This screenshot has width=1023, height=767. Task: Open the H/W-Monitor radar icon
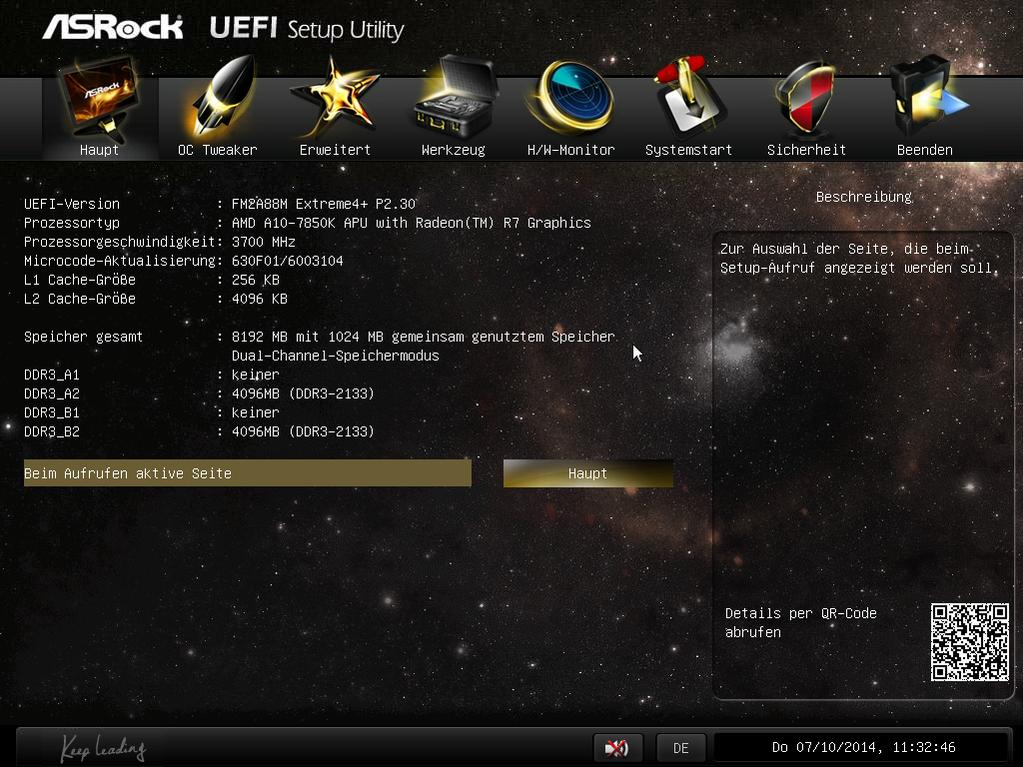click(572, 98)
